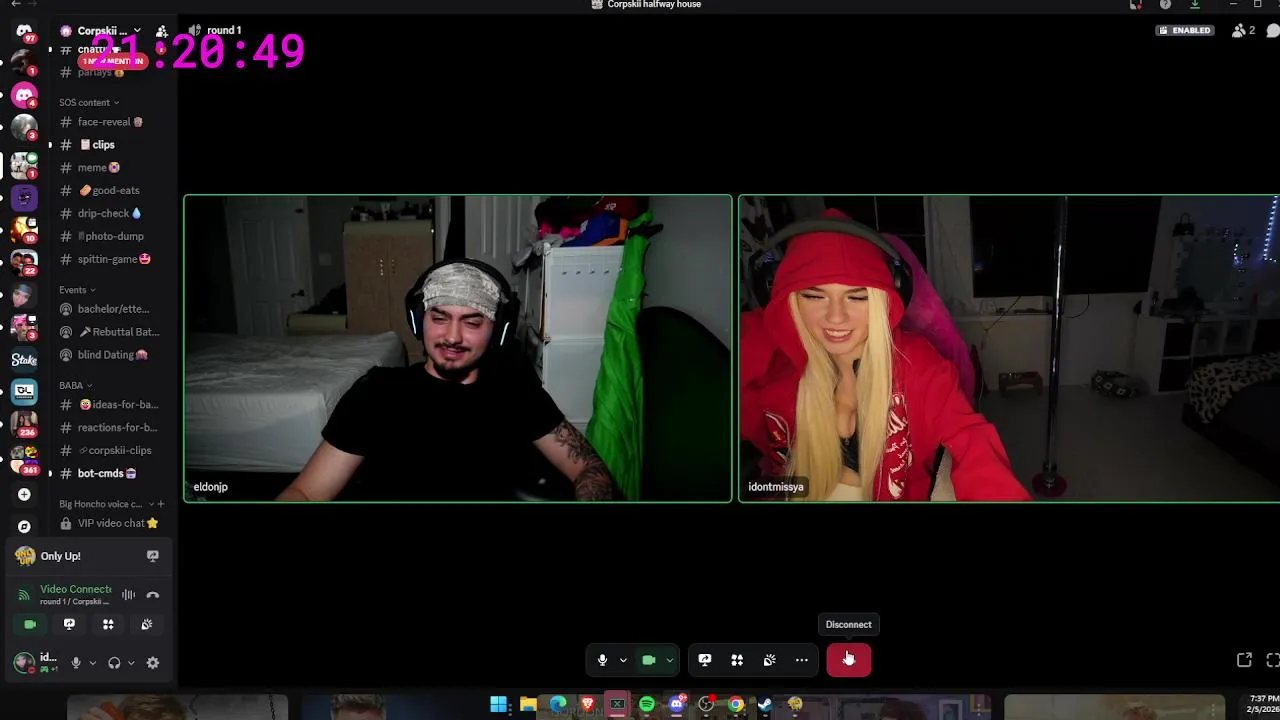Mute microphone in user panel
Screen dimensions: 1280x720
pyautogui.click(x=75, y=662)
